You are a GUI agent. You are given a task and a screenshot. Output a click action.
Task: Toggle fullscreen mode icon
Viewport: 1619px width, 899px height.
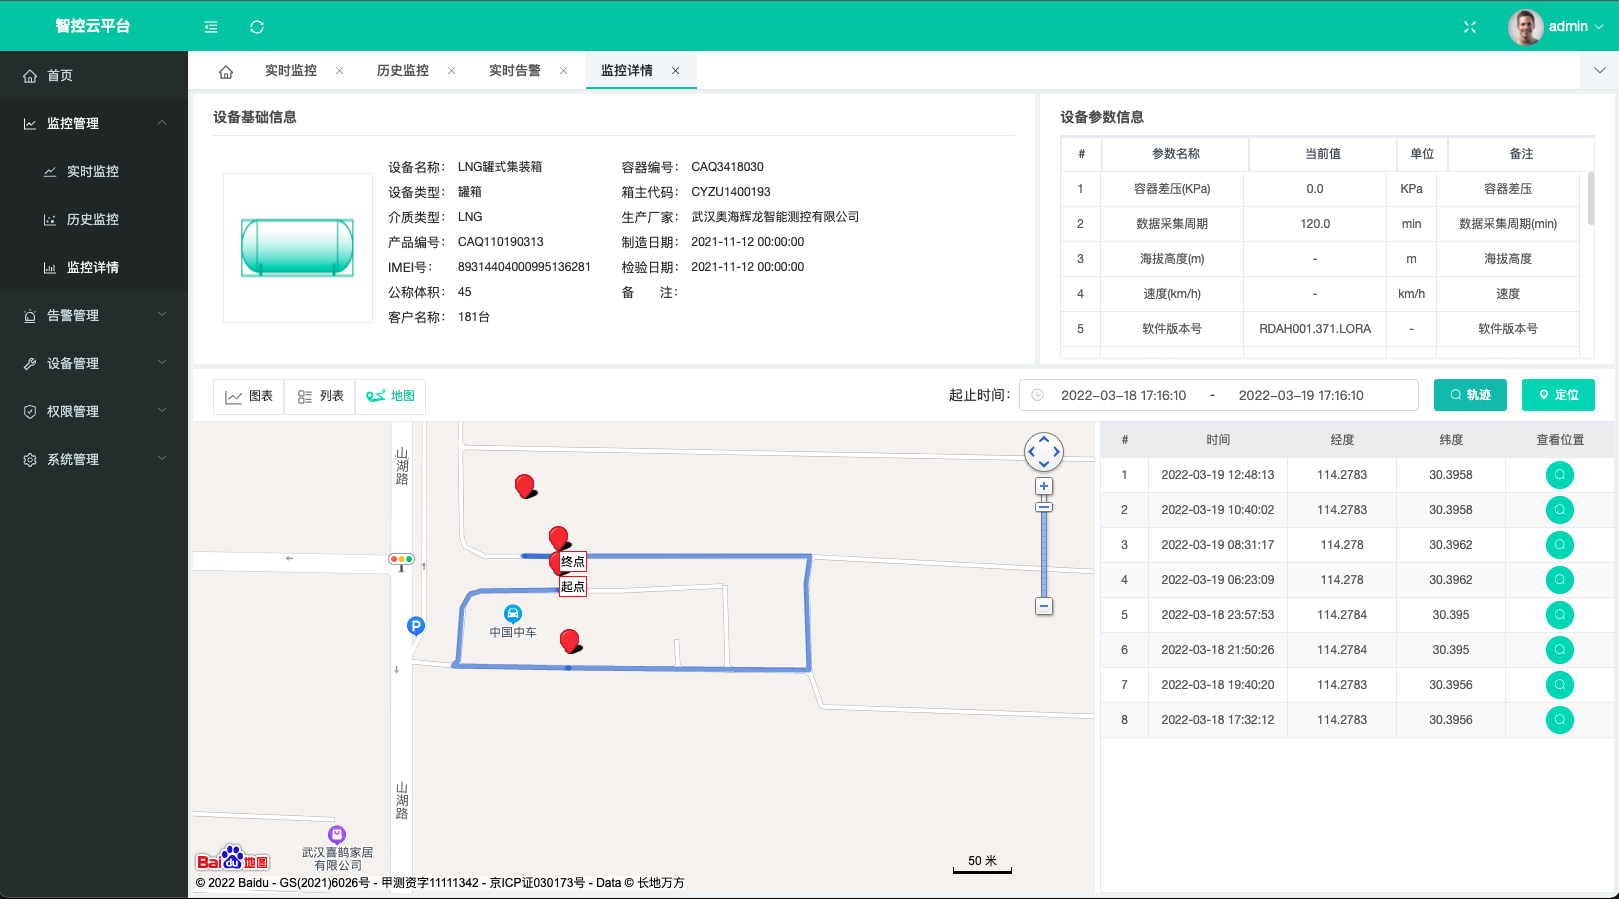(1469, 27)
